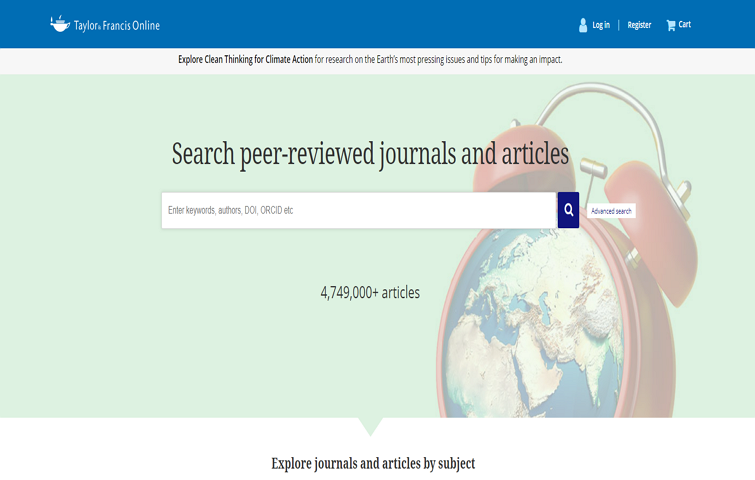Click the shopping cart icon
755x480 pixels.
click(x=671, y=26)
